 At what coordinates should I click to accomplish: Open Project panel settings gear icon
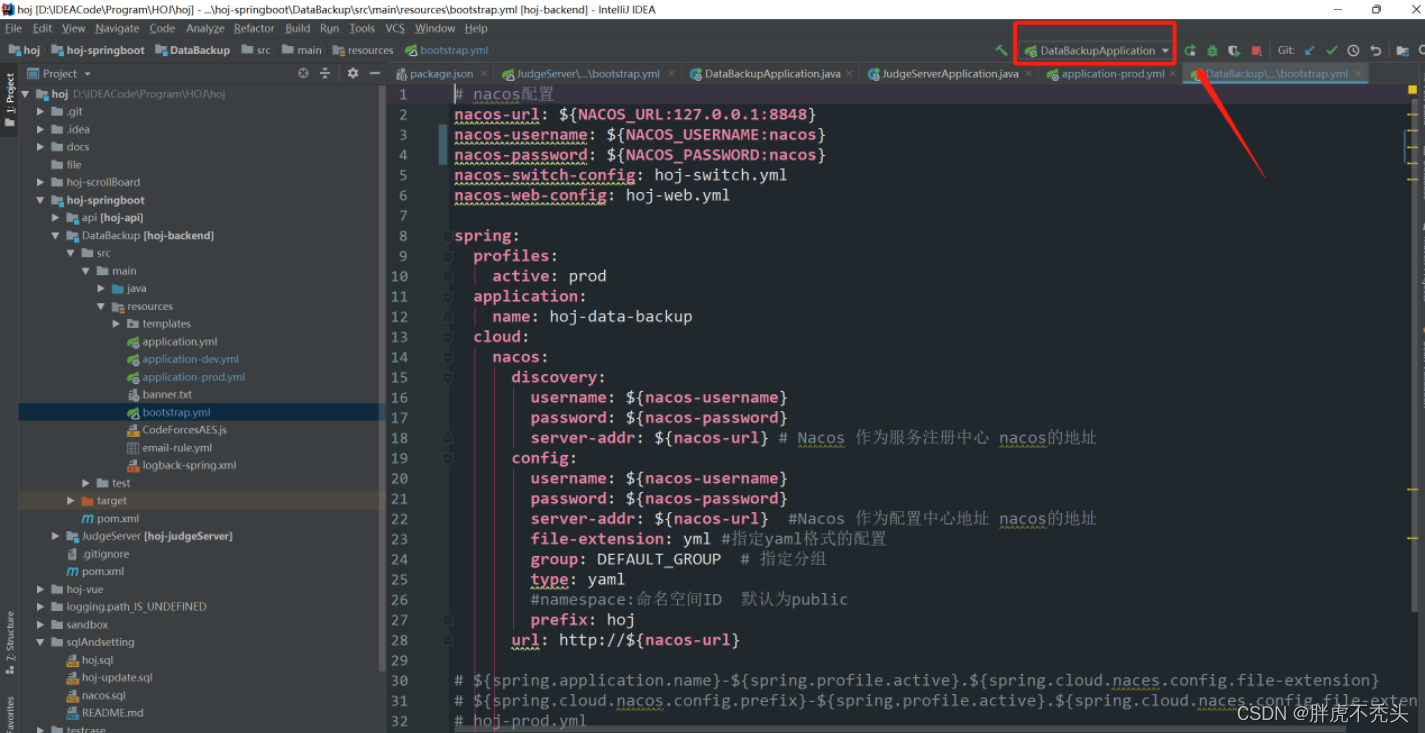tap(352, 73)
